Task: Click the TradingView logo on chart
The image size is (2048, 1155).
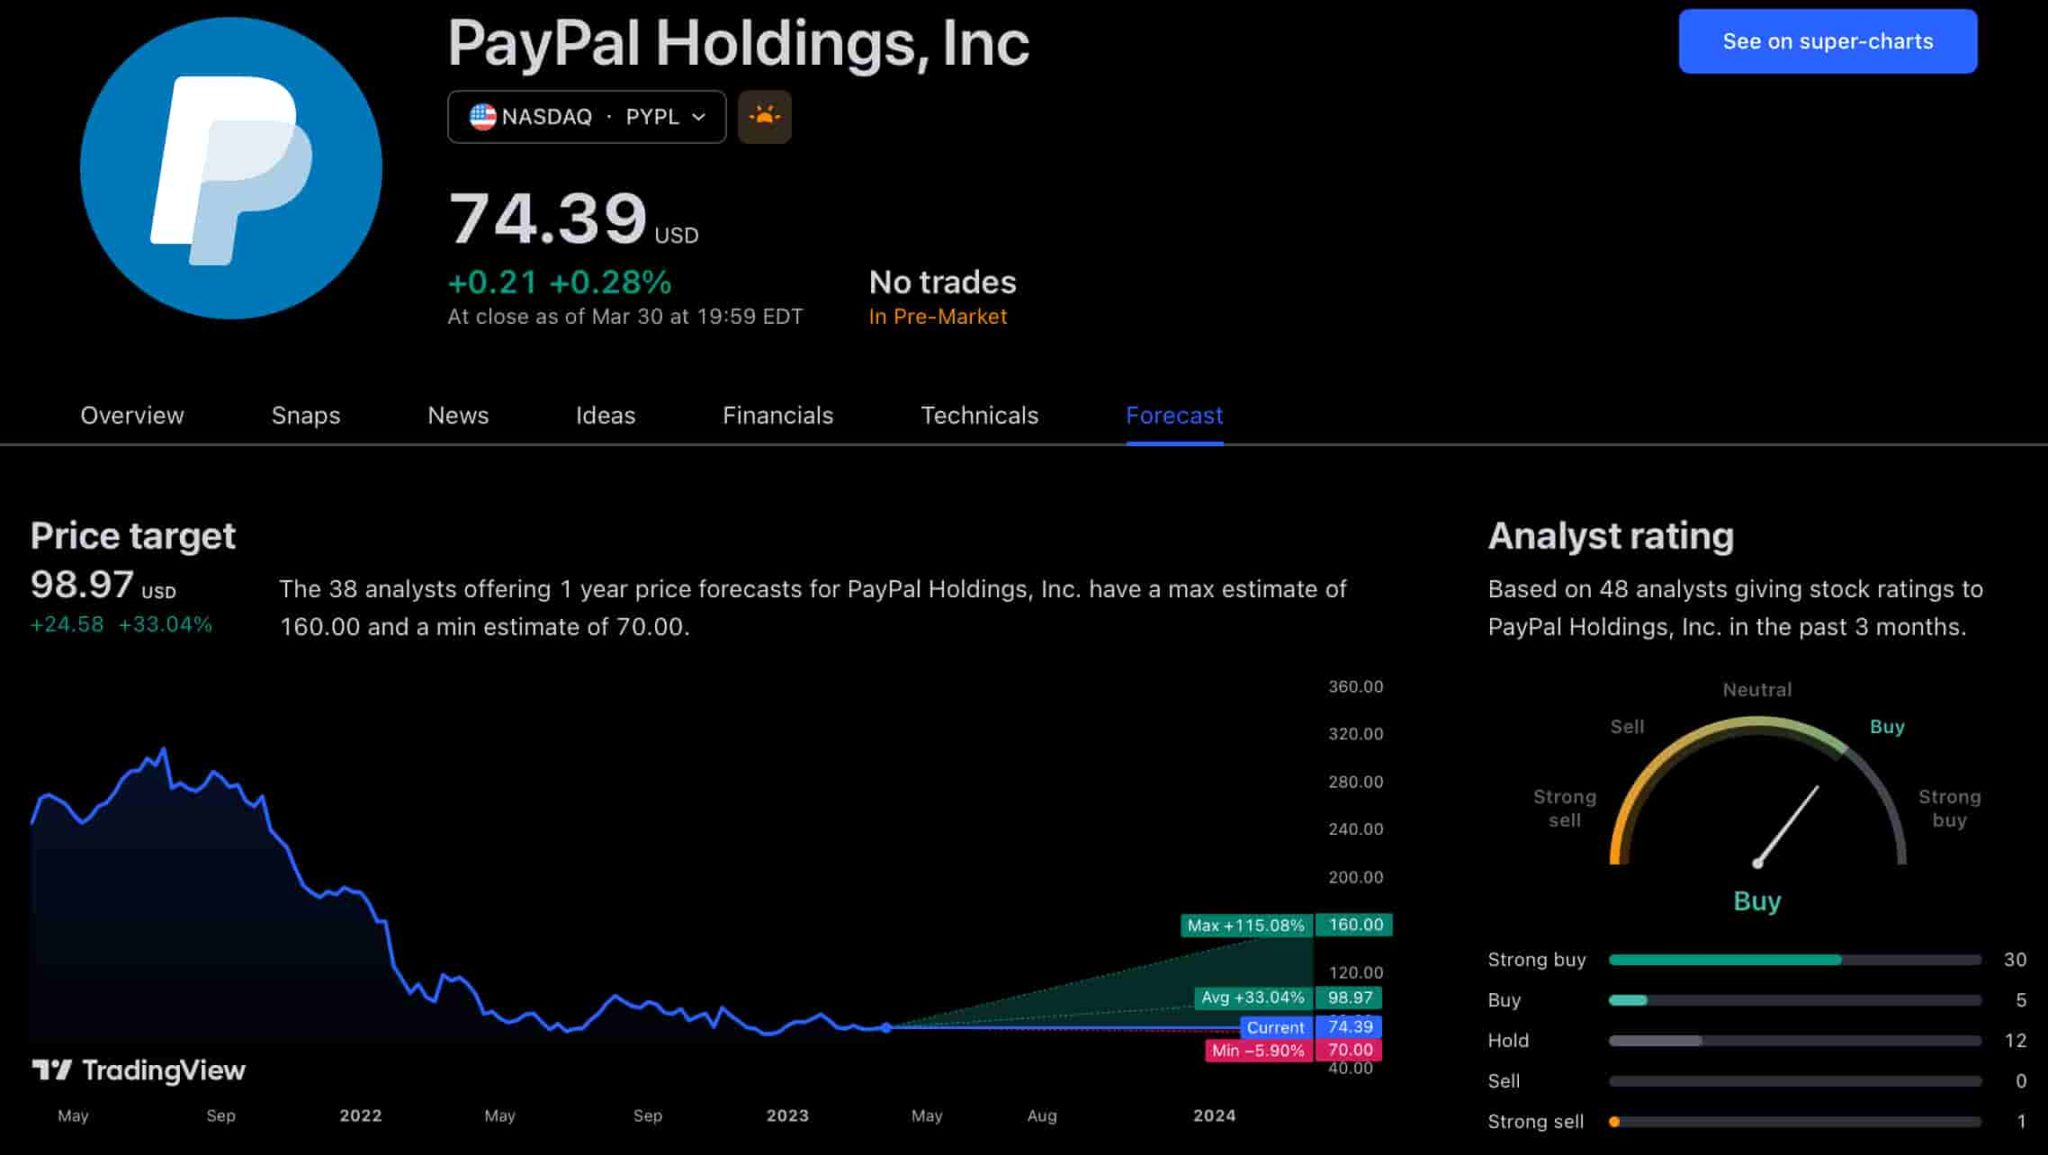Action: (139, 1070)
